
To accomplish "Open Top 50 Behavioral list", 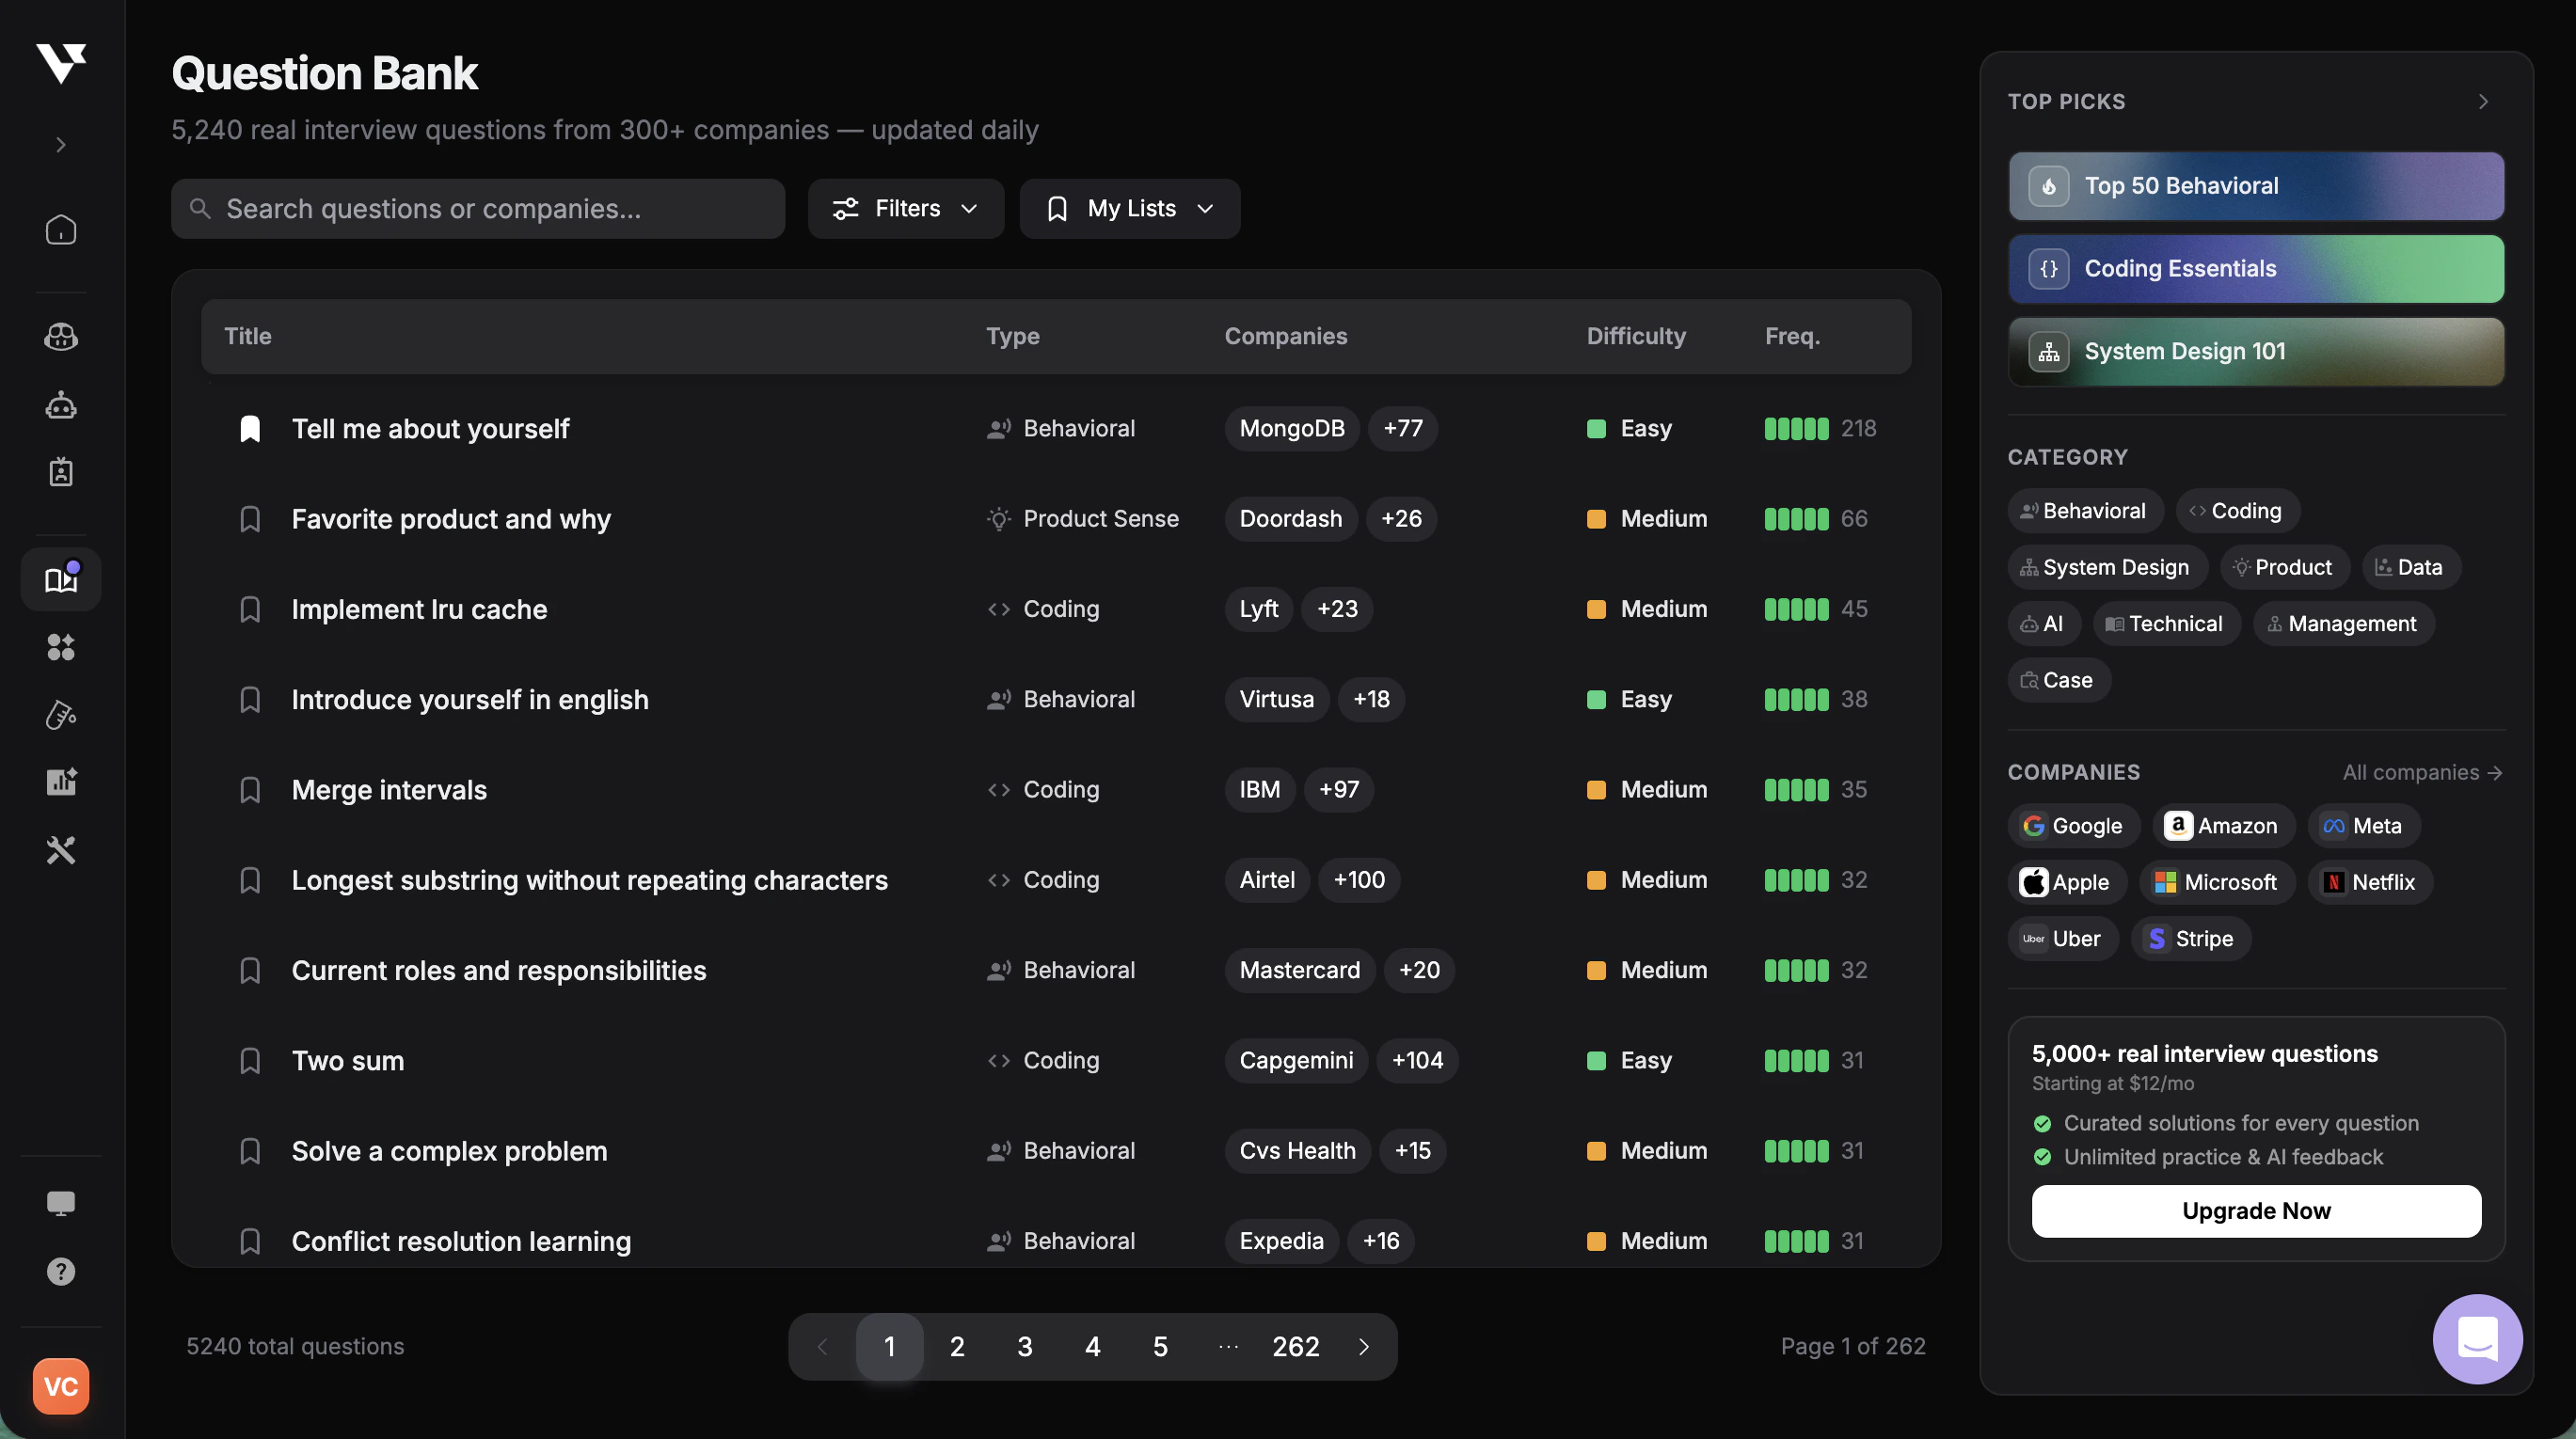I will coord(2256,186).
